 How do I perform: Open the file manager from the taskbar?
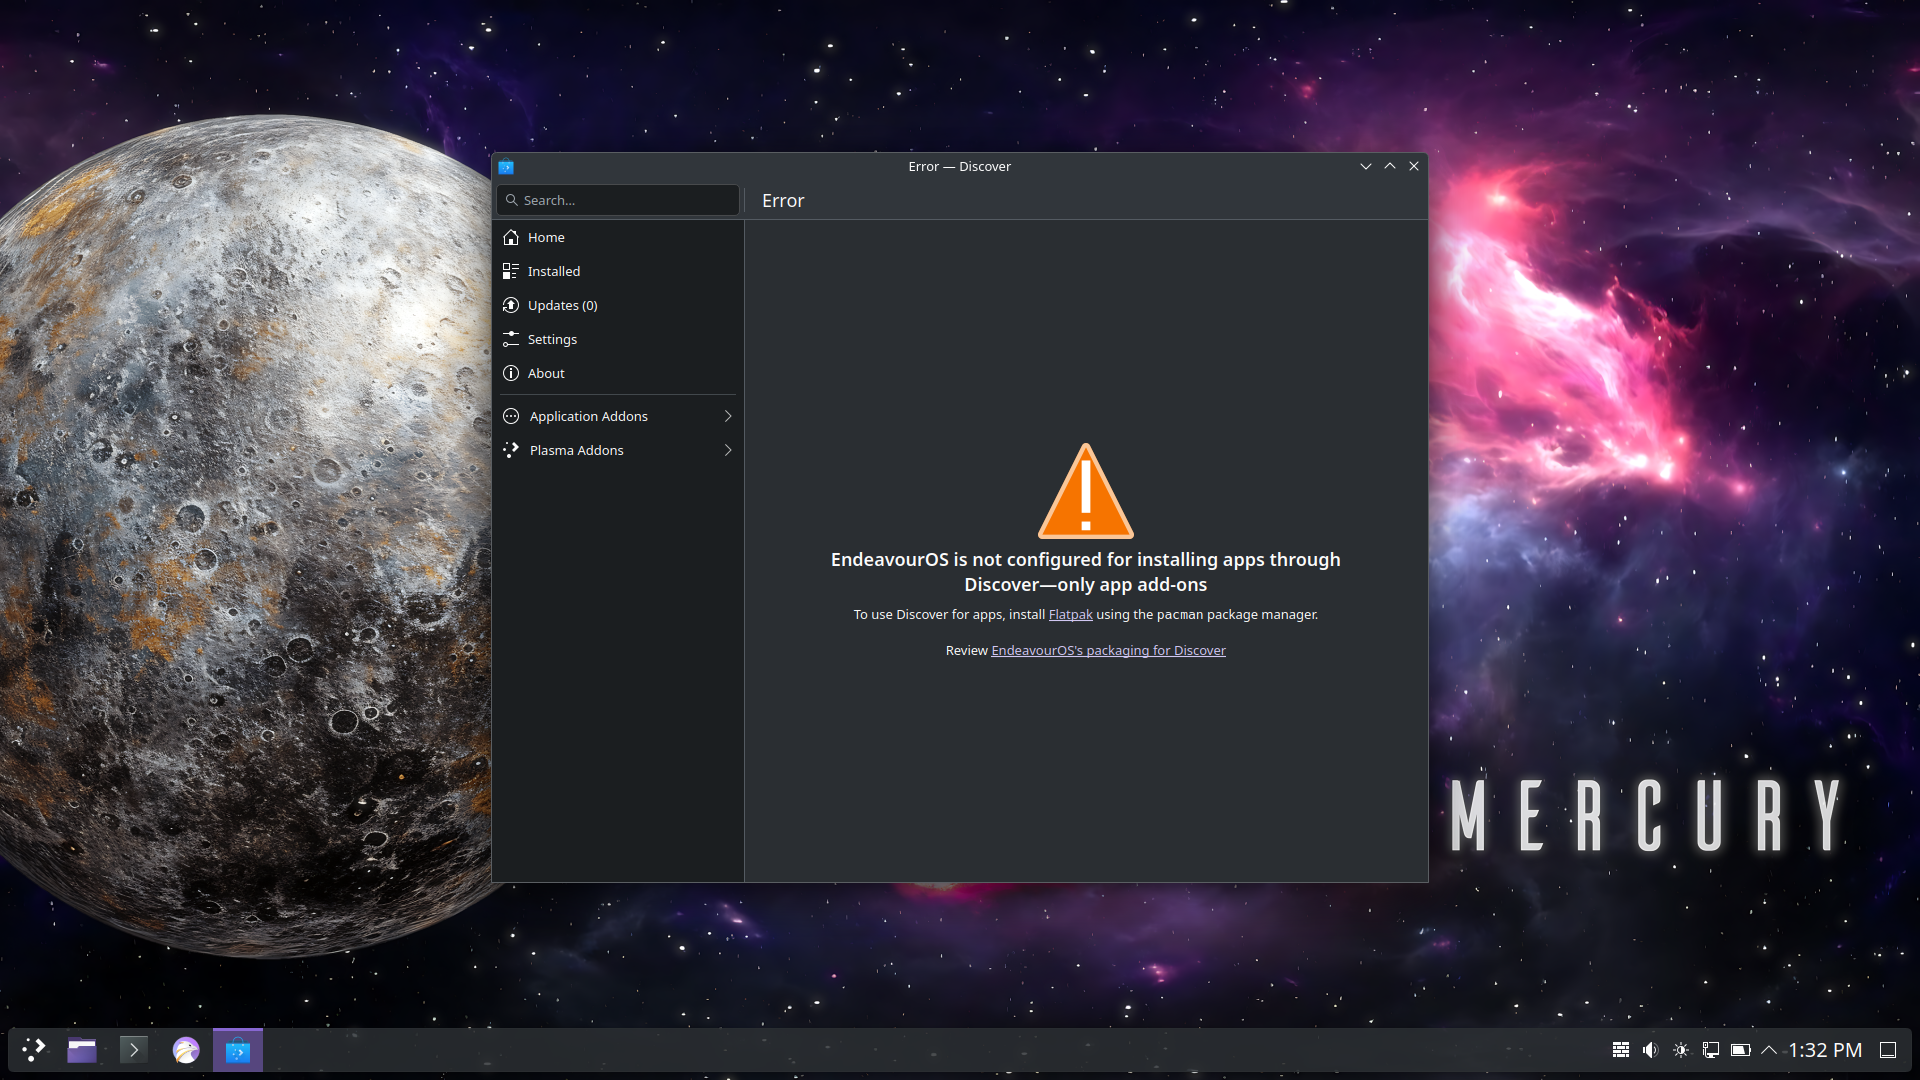pyautogui.click(x=82, y=1050)
